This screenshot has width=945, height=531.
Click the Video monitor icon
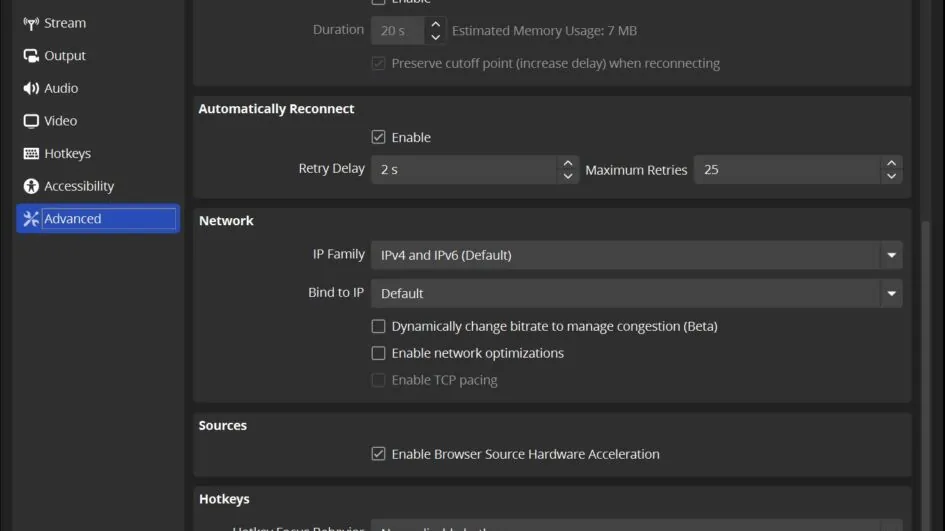31,121
